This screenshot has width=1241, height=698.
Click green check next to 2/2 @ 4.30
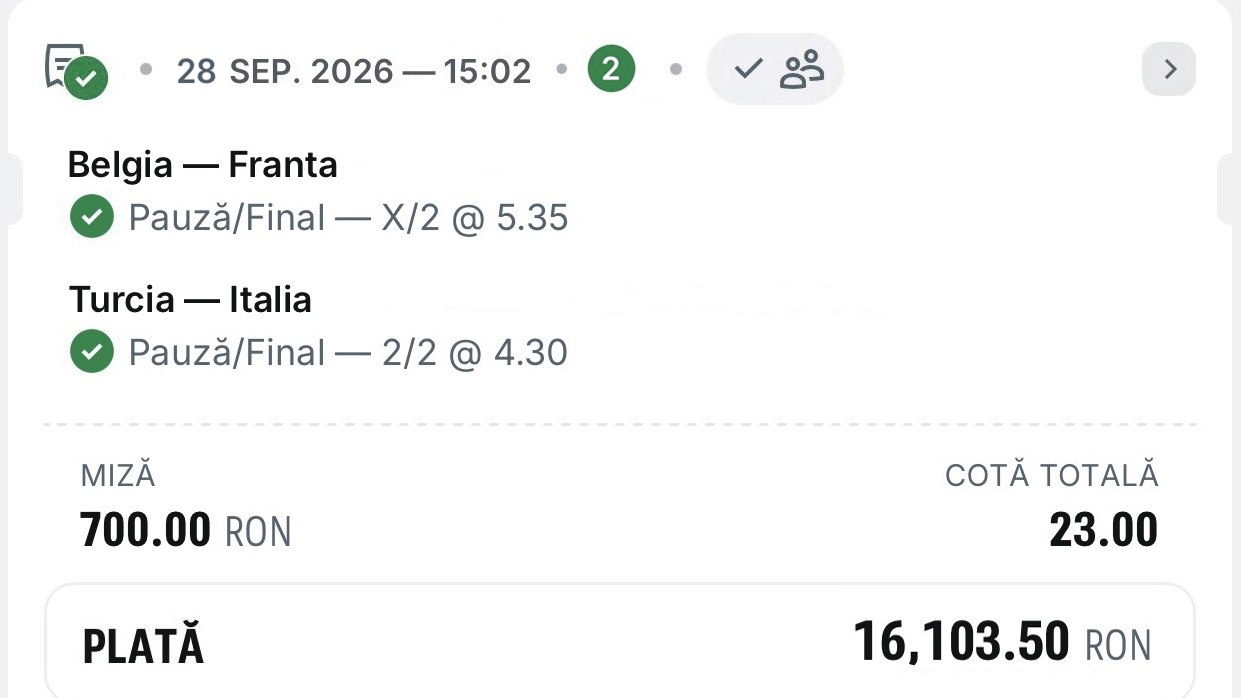pos(92,352)
